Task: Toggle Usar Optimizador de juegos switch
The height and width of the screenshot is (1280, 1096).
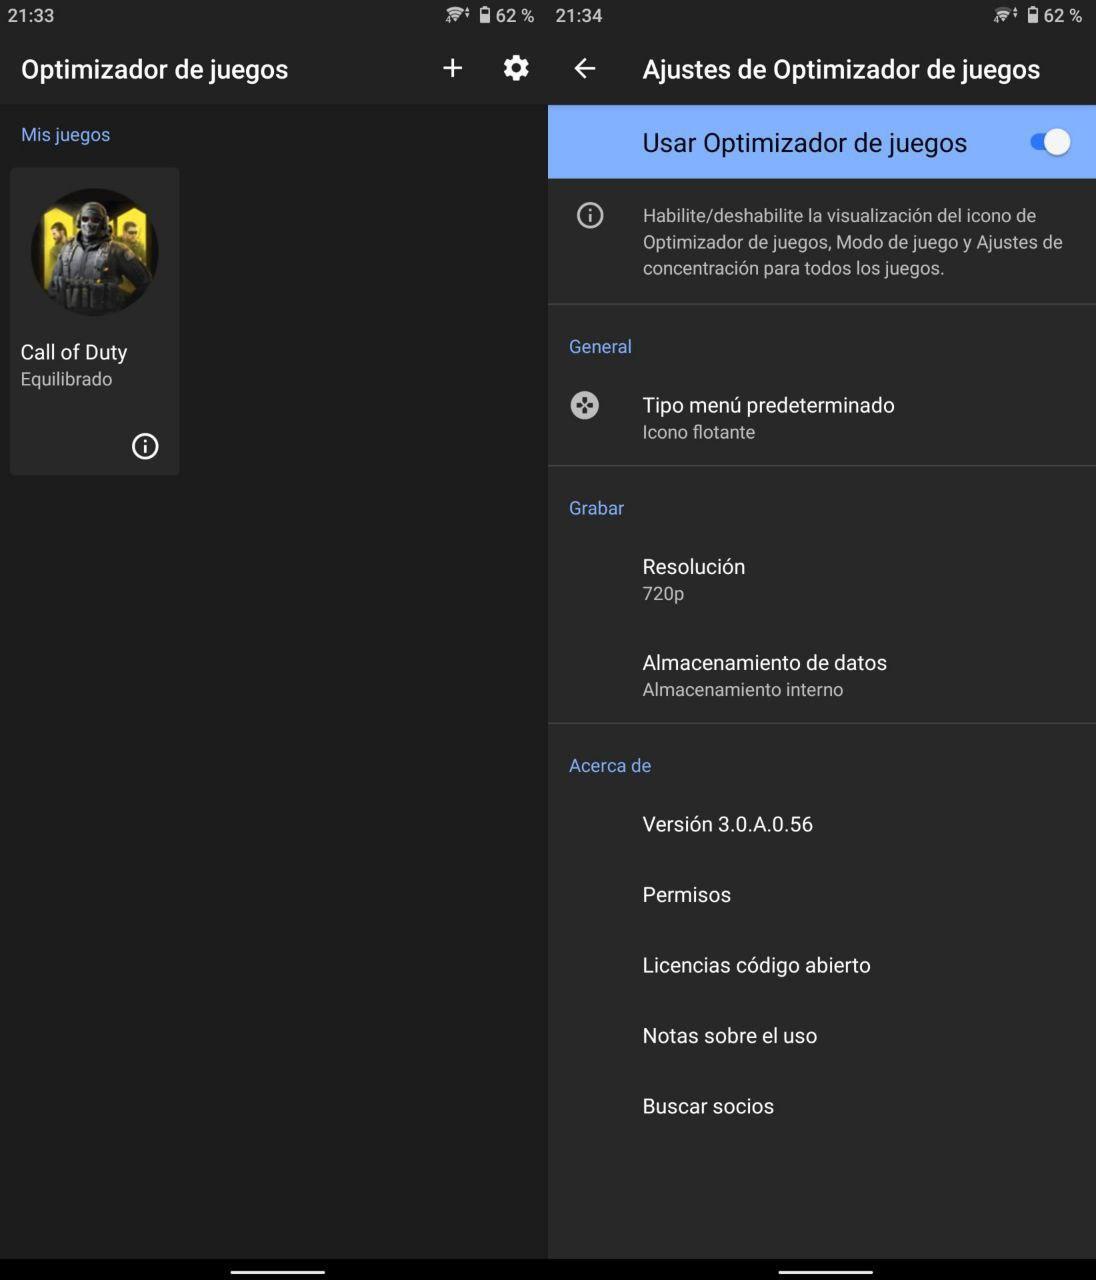Action: pyautogui.click(x=1050, y=142)
